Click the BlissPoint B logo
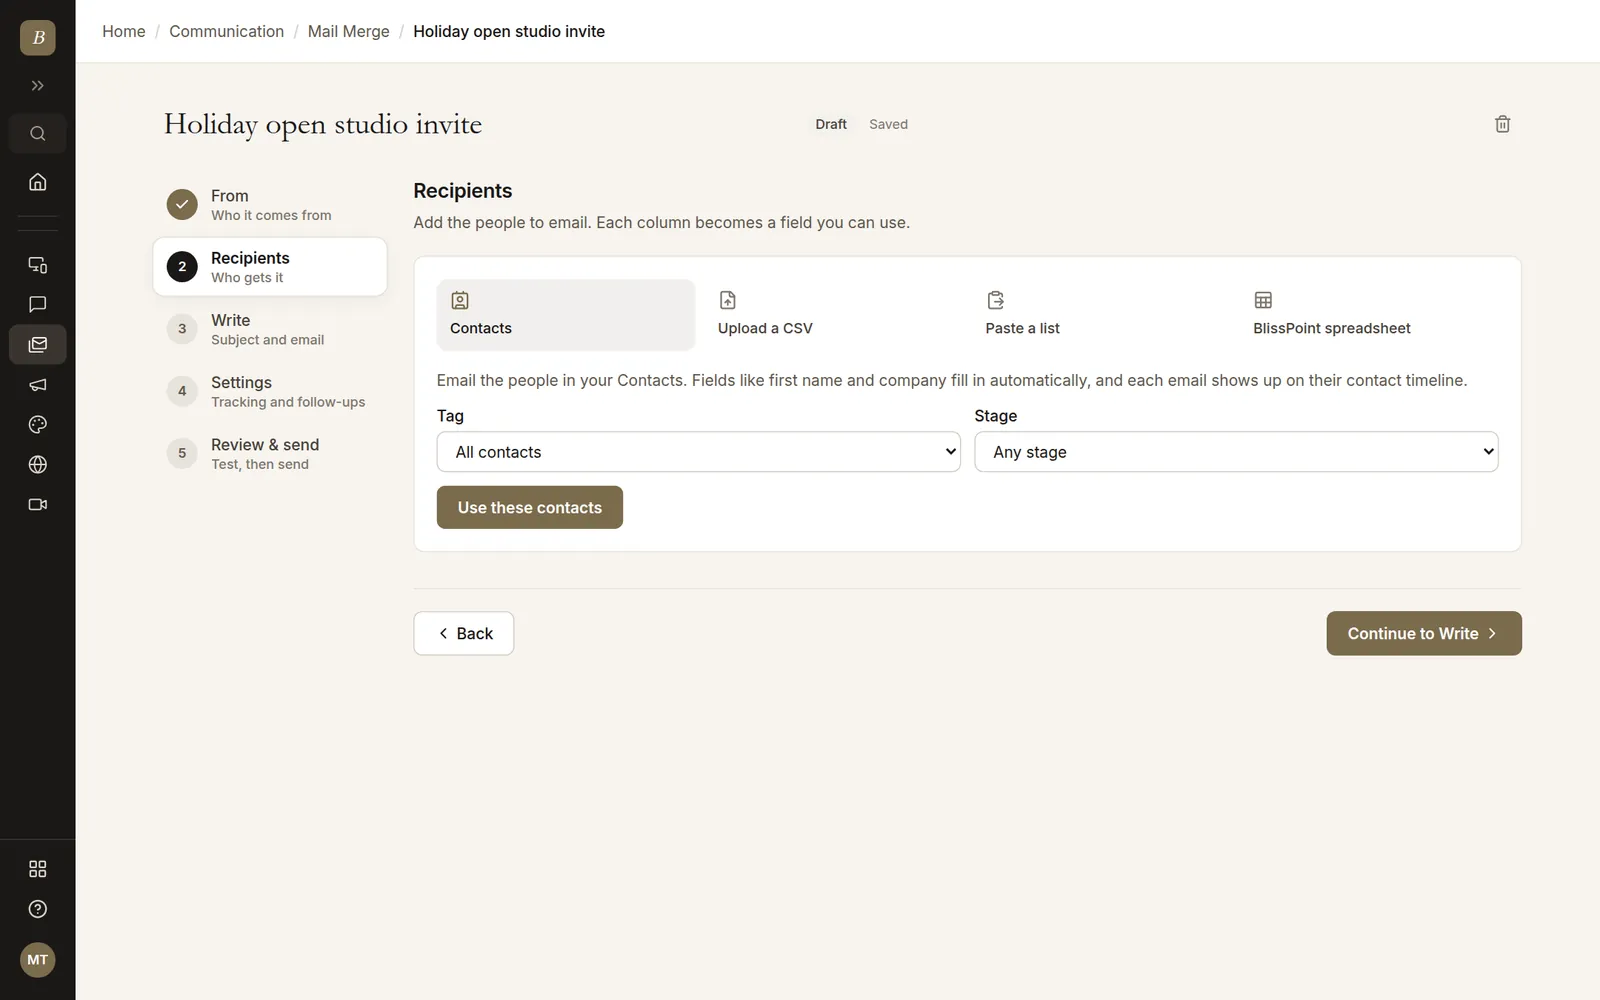The width and height of the screenshot is (1600, 1000). pos(37,38)
